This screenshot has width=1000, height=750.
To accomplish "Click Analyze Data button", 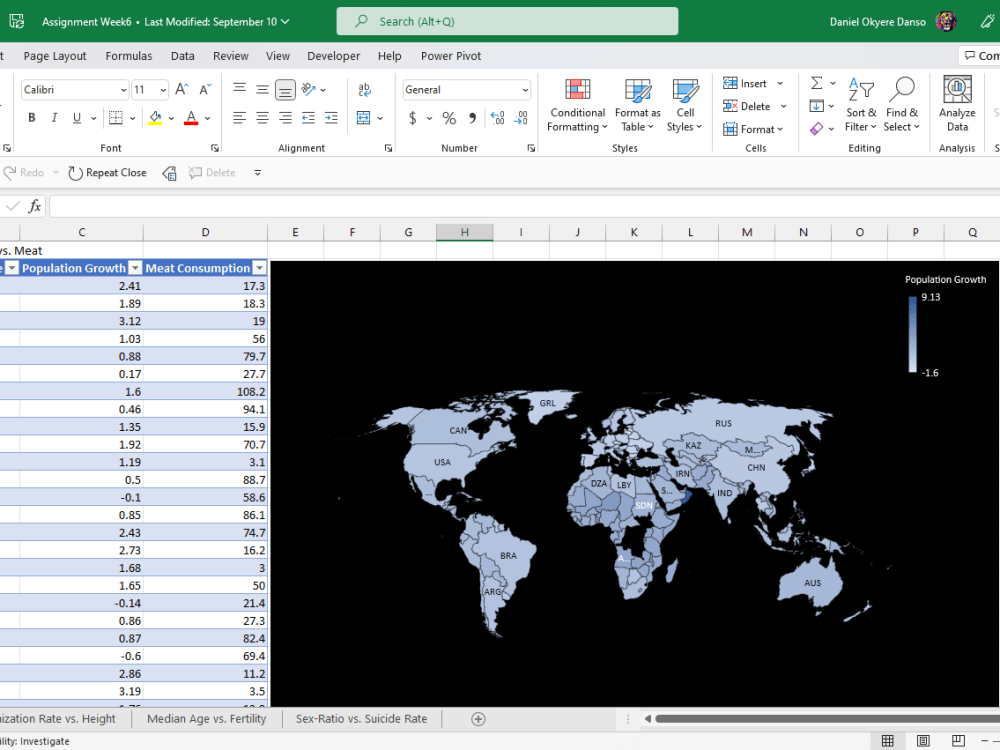I will pyautogui.click(x=957, y=105).
